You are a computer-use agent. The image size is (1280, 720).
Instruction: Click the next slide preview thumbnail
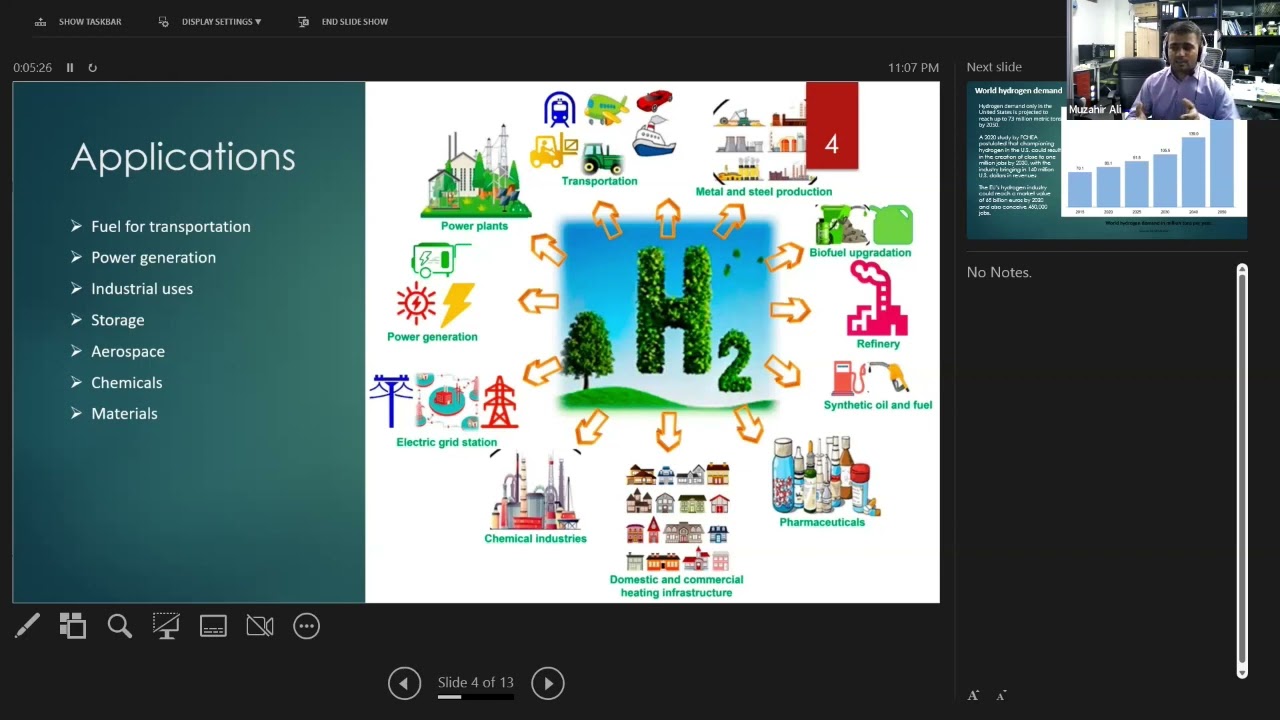click(x=1106, y=161)
